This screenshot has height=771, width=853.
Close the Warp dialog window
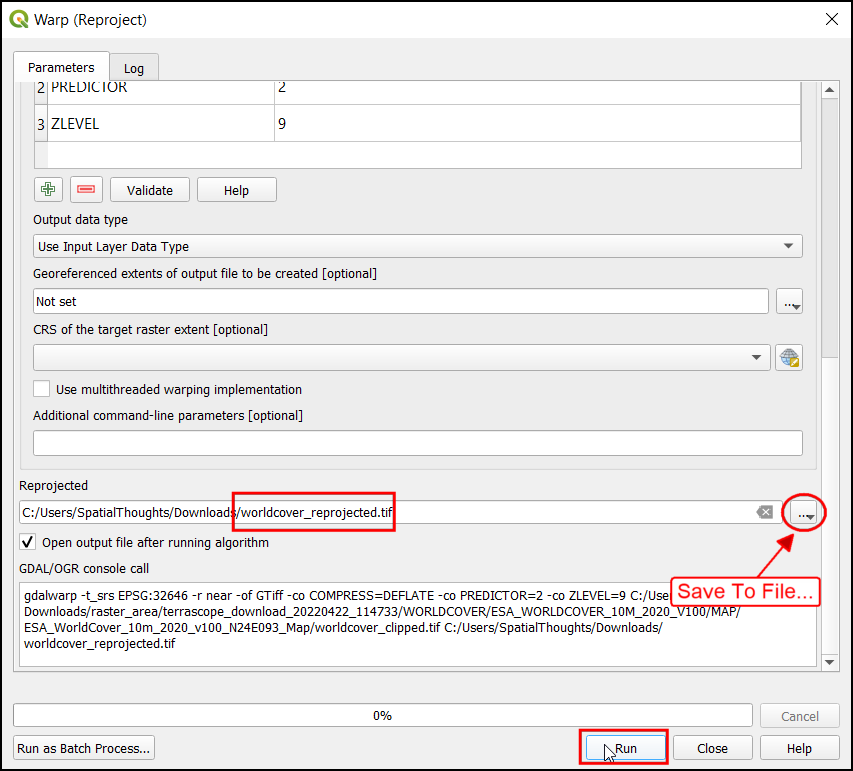830,19
